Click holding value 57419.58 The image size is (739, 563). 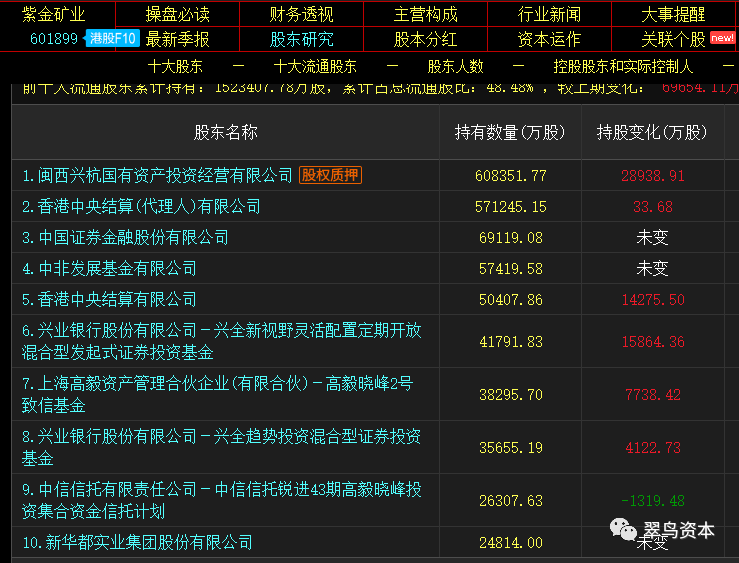point(510,269)
